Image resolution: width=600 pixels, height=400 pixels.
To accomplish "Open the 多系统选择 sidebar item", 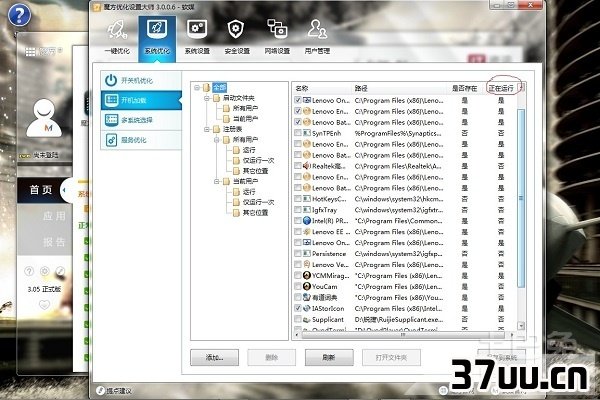I will pos(141,120).
